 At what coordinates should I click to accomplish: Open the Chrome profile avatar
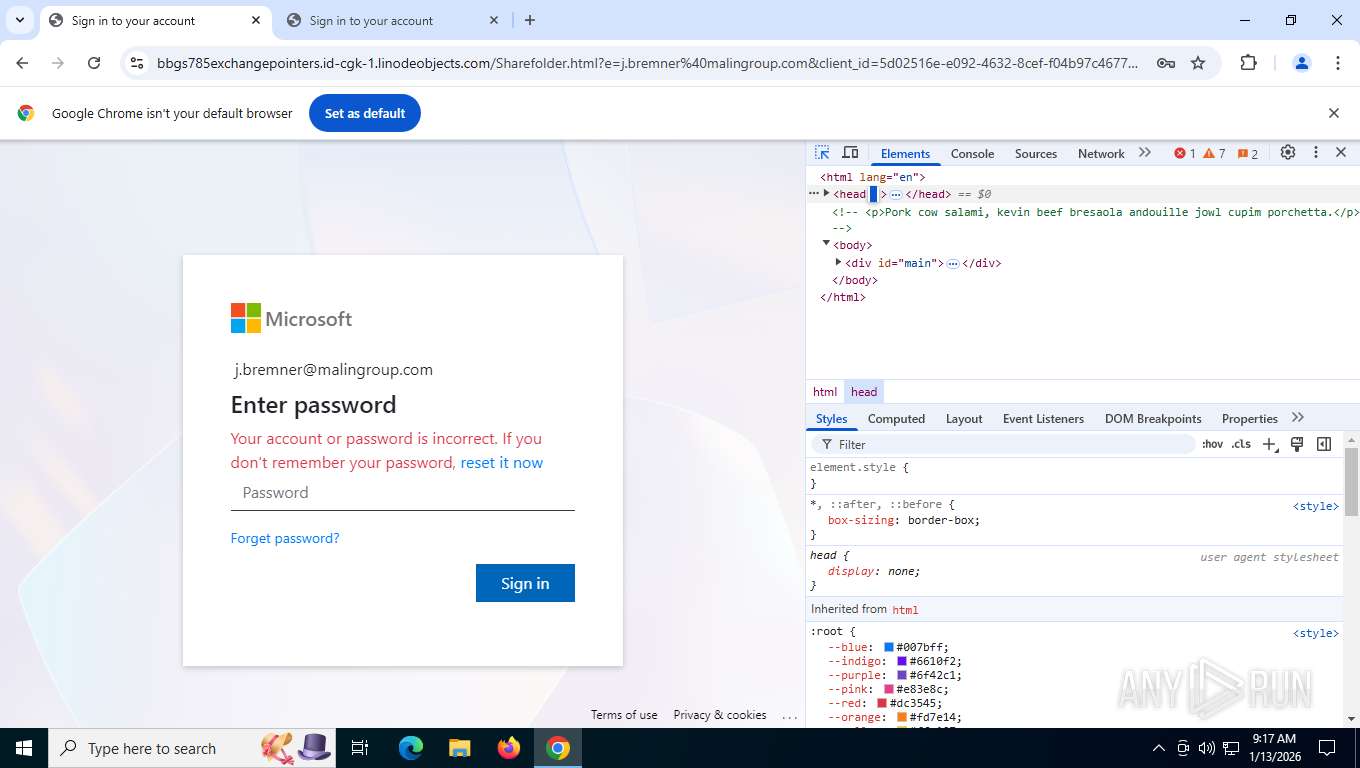[1301, 63]
